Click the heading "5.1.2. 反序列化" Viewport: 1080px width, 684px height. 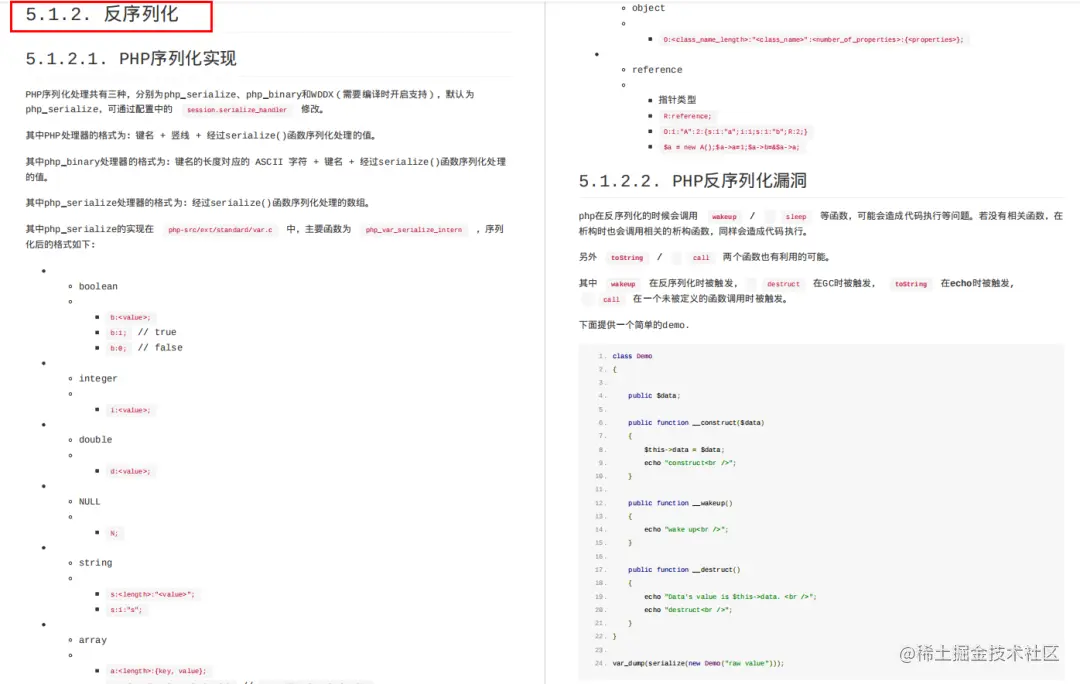(102, 14)
